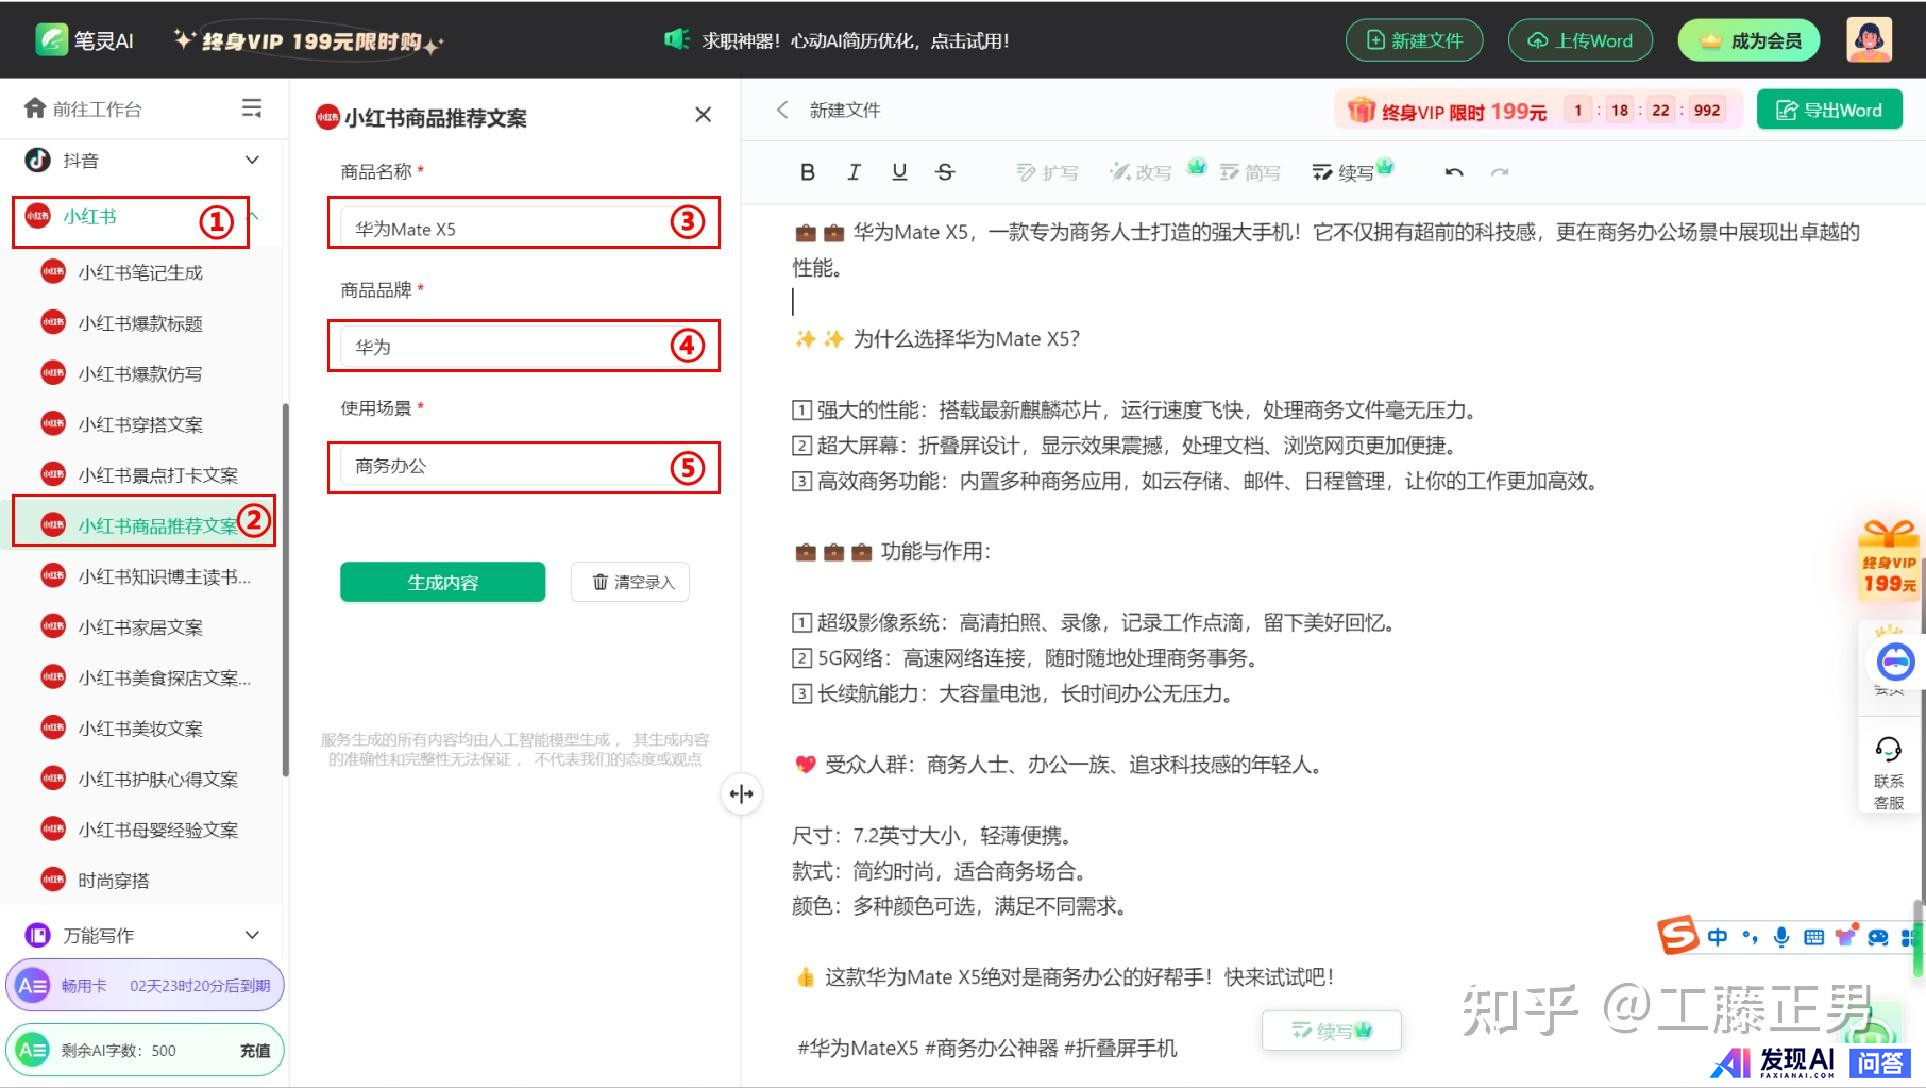Click the 求职神器 resume announcement link

[837, 40]
